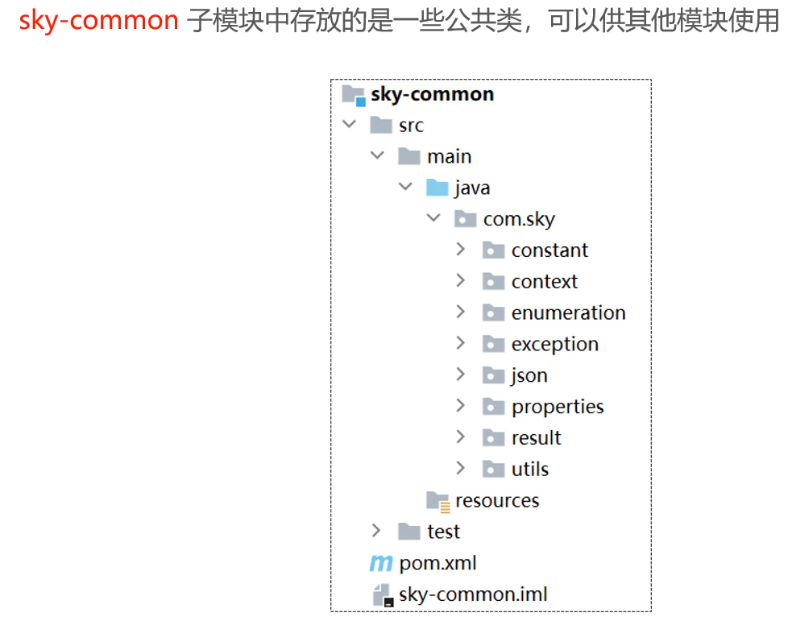Click the Maven pom.xml file icon
The height and width of the screenshot is (619, 795).
tap(381, 563)
